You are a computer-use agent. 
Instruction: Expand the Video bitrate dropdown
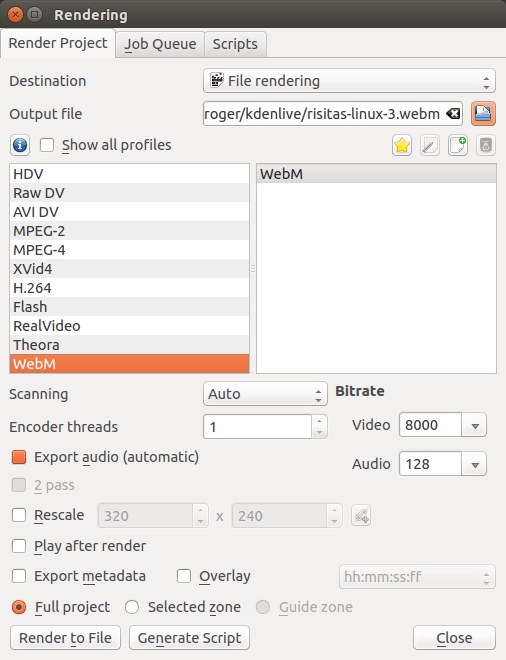[x=475, y=425]
